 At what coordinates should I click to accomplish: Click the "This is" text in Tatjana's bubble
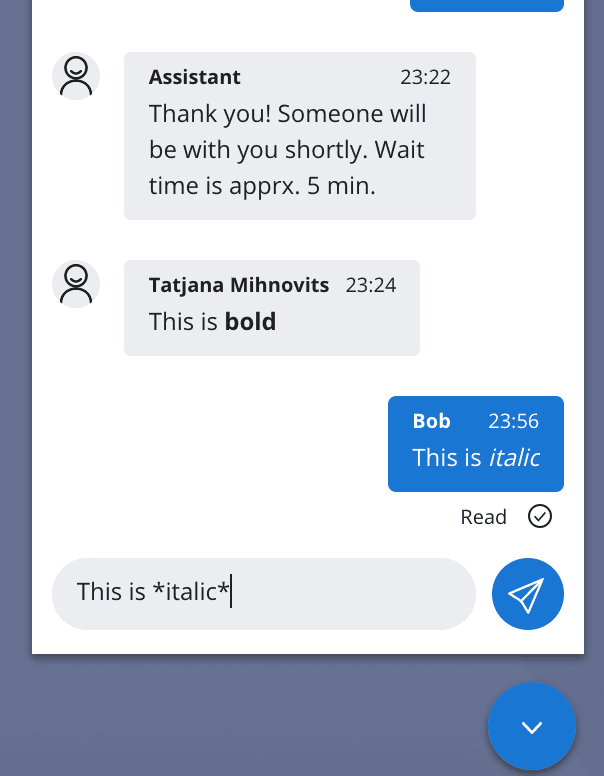[184, 321]
